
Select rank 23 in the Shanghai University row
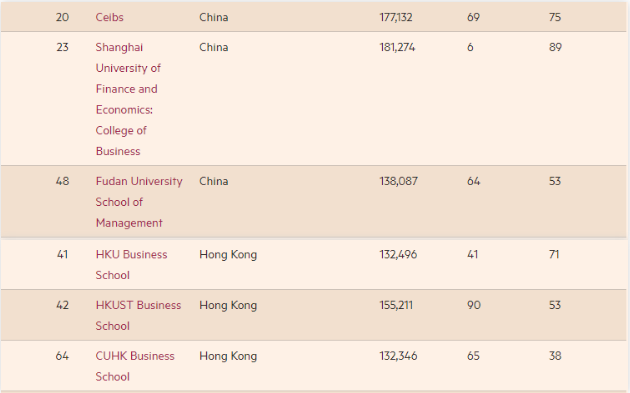pyautogui.click(x=62, y=47)
